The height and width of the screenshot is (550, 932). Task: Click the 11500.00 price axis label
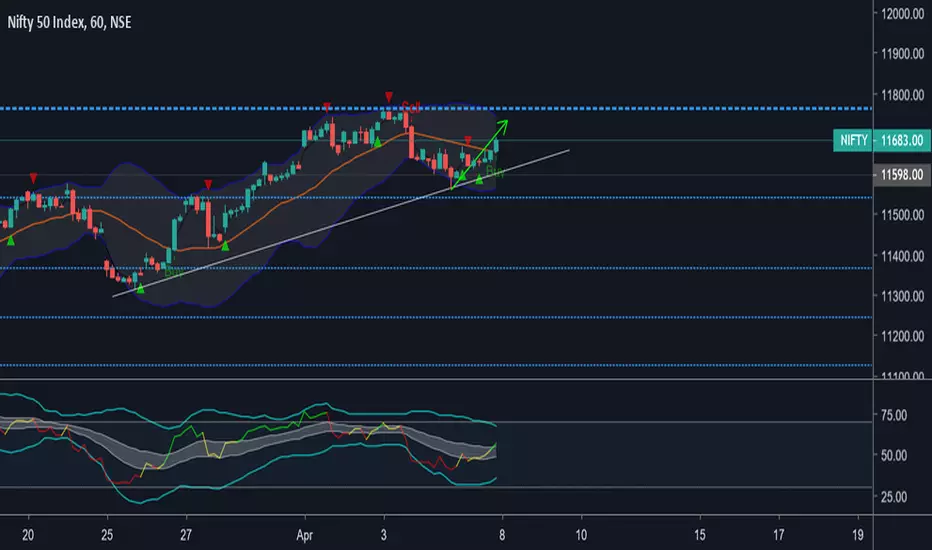(x=902, y=215)
